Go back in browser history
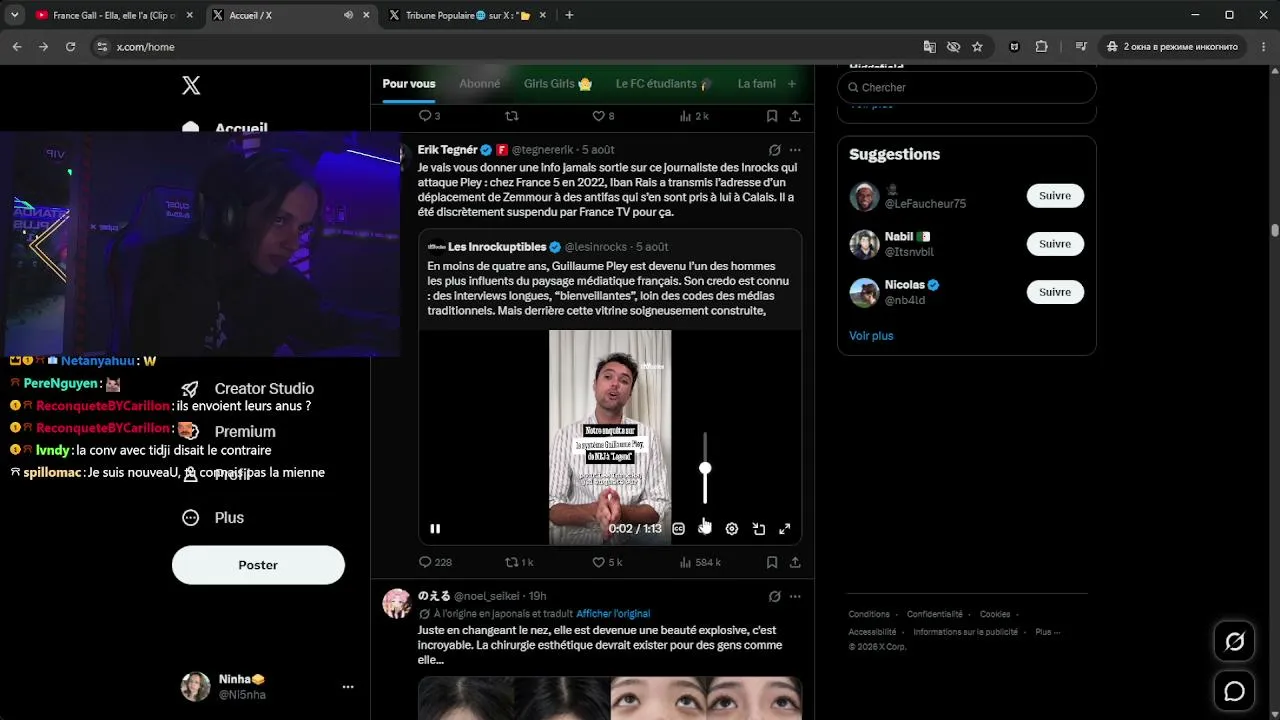The image size is (1280, 720). point(17,47)
